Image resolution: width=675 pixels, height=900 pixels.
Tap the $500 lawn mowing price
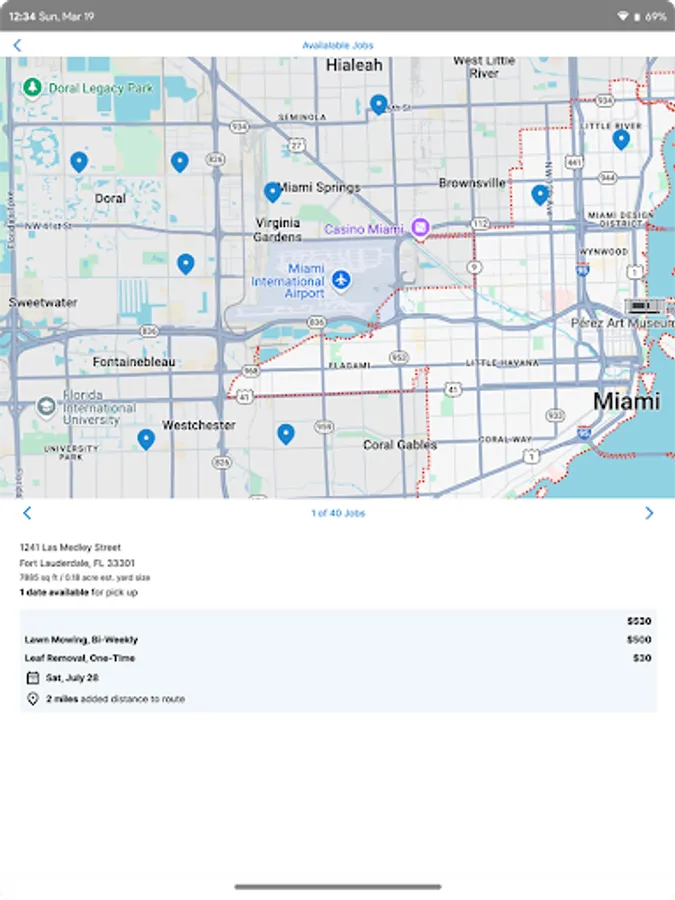coord(639,639)
